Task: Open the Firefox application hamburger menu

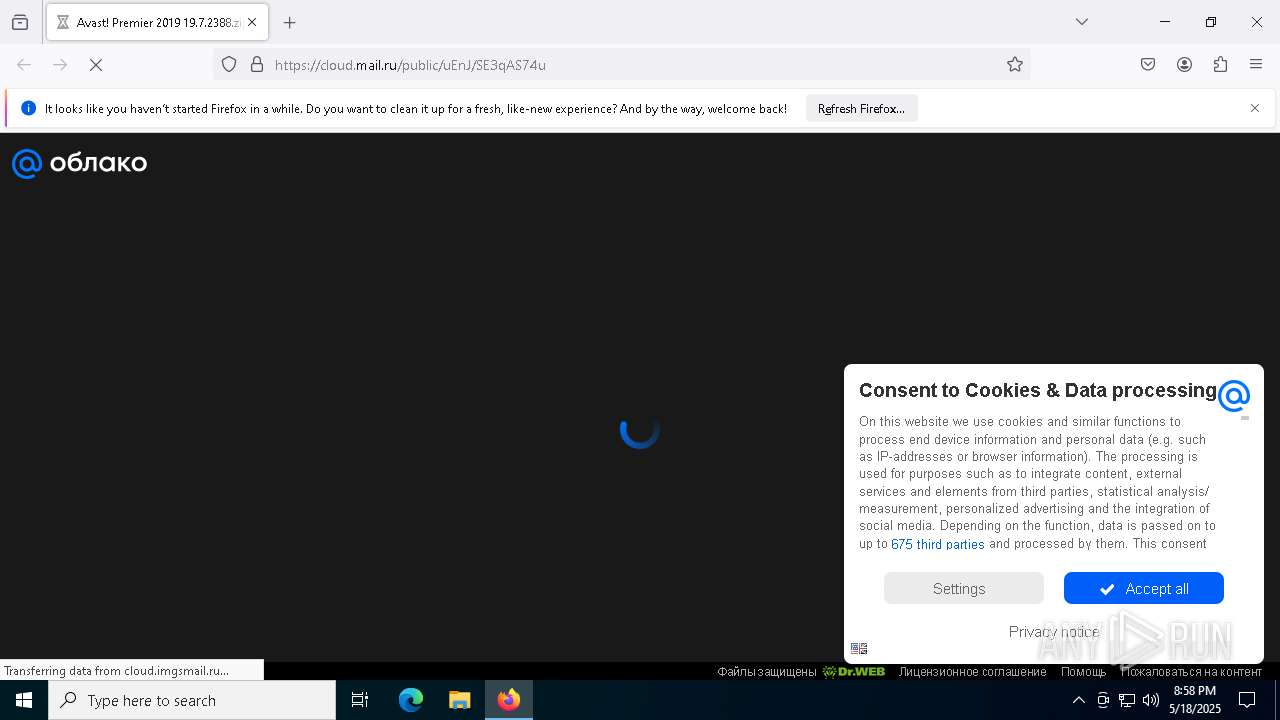Action: click(x=1256, y=65)
